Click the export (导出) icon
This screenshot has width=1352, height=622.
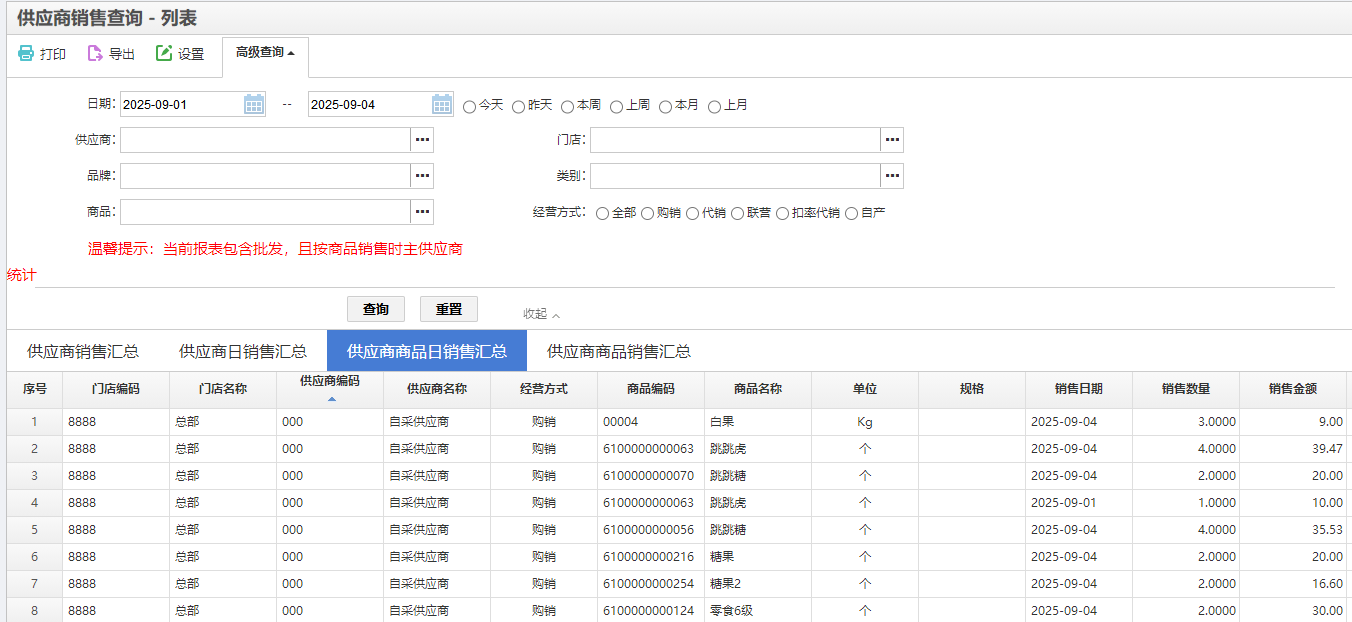click(x=95, y=54)
